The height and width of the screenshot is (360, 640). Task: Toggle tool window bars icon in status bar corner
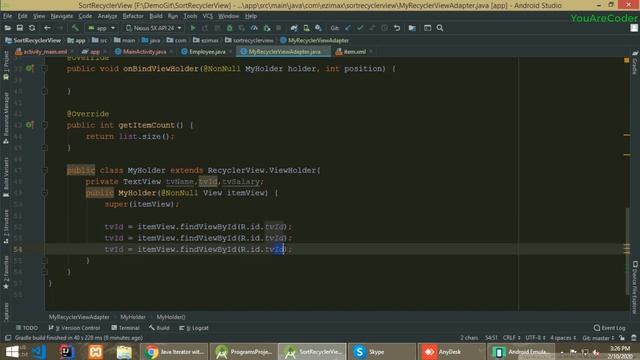[8, 338]
